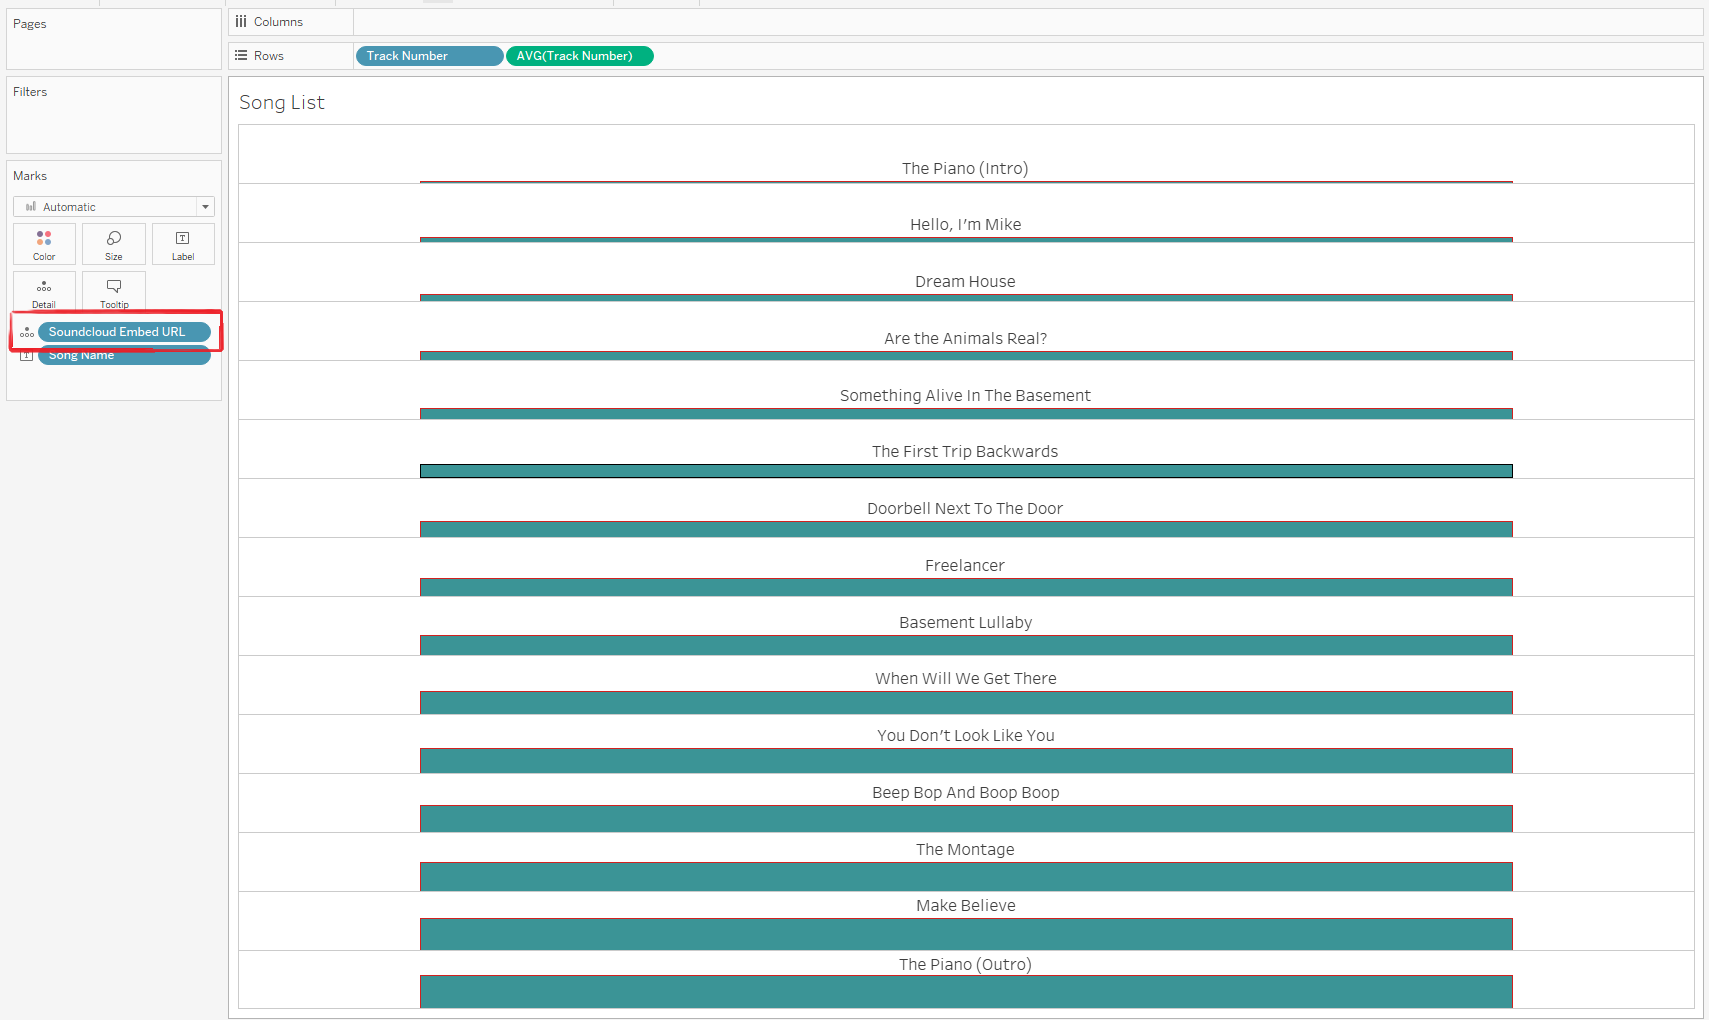Click the label 'Hello, I'm Mike'
Image resolution: width=1709 pixels, height=1020 pixels.
click(x=966, y=225)
